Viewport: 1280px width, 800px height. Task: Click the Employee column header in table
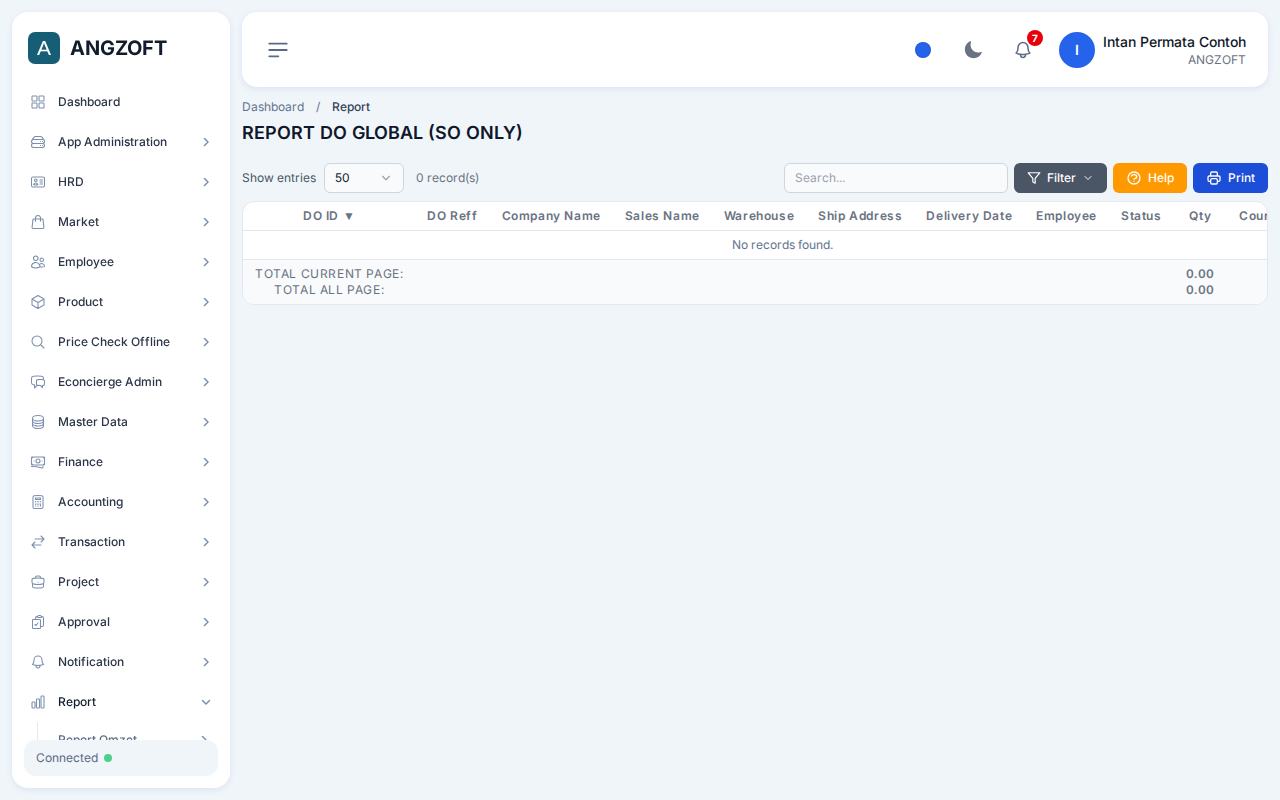click(1066, 216)
